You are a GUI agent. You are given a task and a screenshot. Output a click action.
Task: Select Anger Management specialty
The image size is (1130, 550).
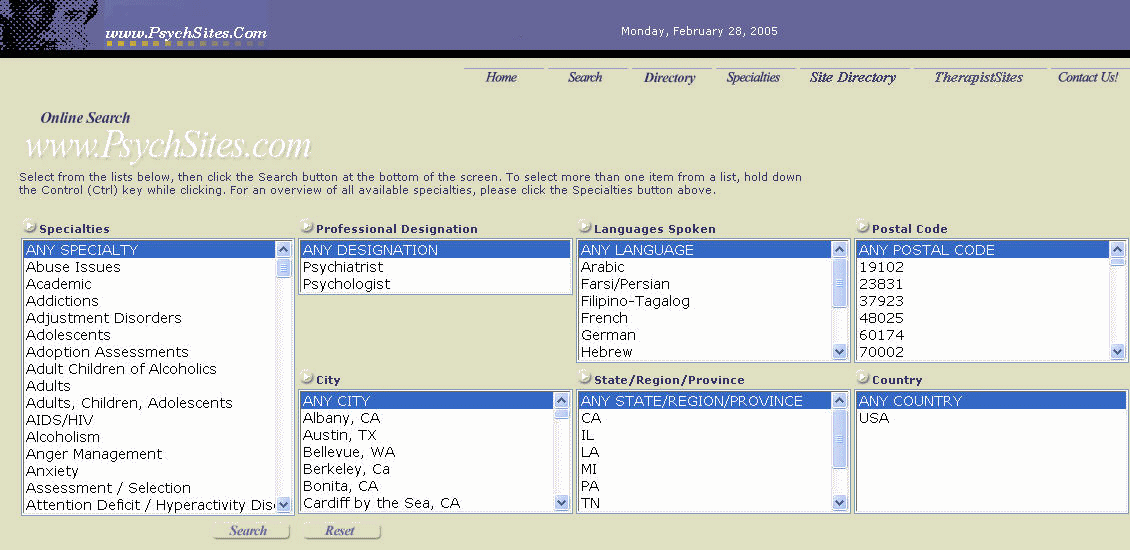click(149, 454)
